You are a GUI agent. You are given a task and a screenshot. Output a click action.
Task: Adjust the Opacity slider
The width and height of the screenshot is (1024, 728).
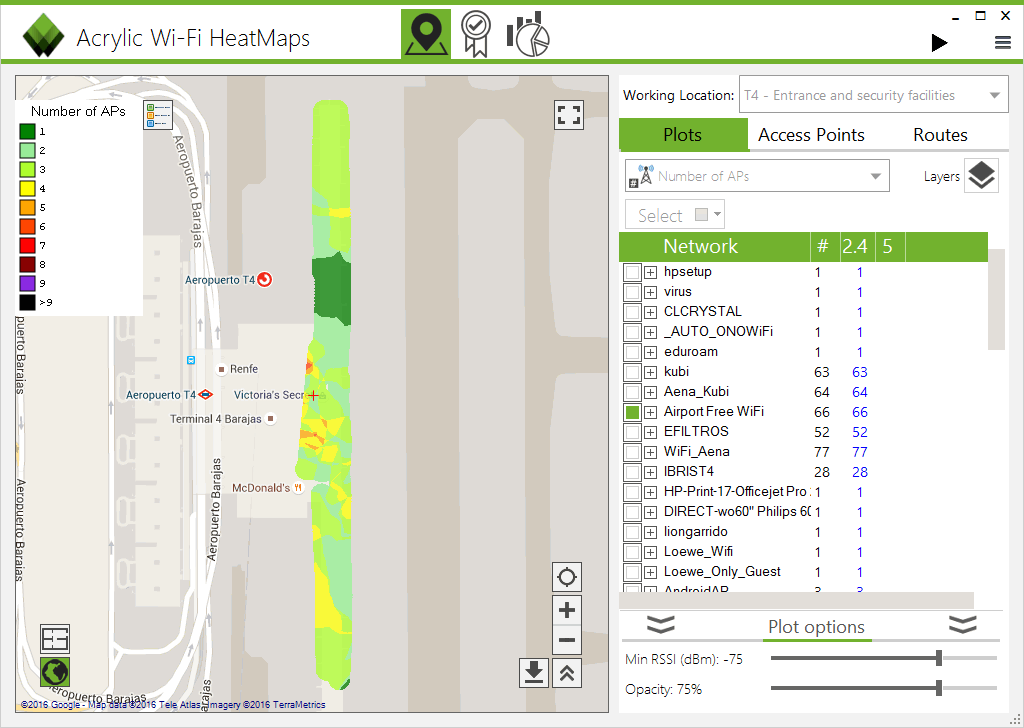click(884, 688)
